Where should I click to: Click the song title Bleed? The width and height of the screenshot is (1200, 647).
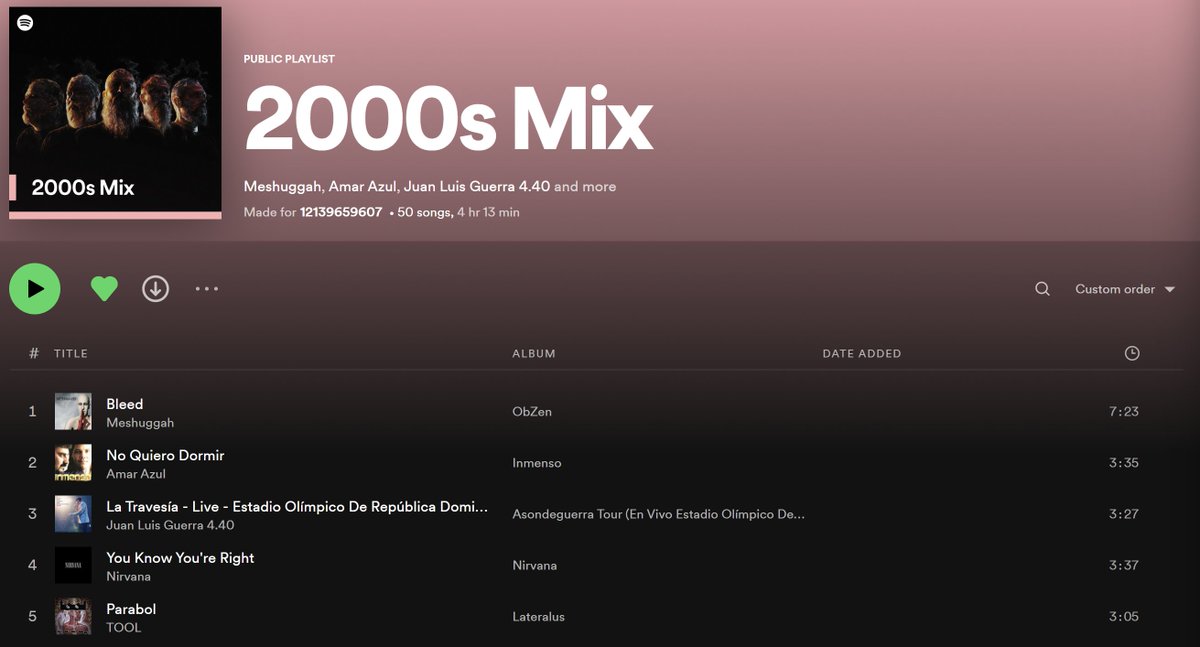coord(125,404)
